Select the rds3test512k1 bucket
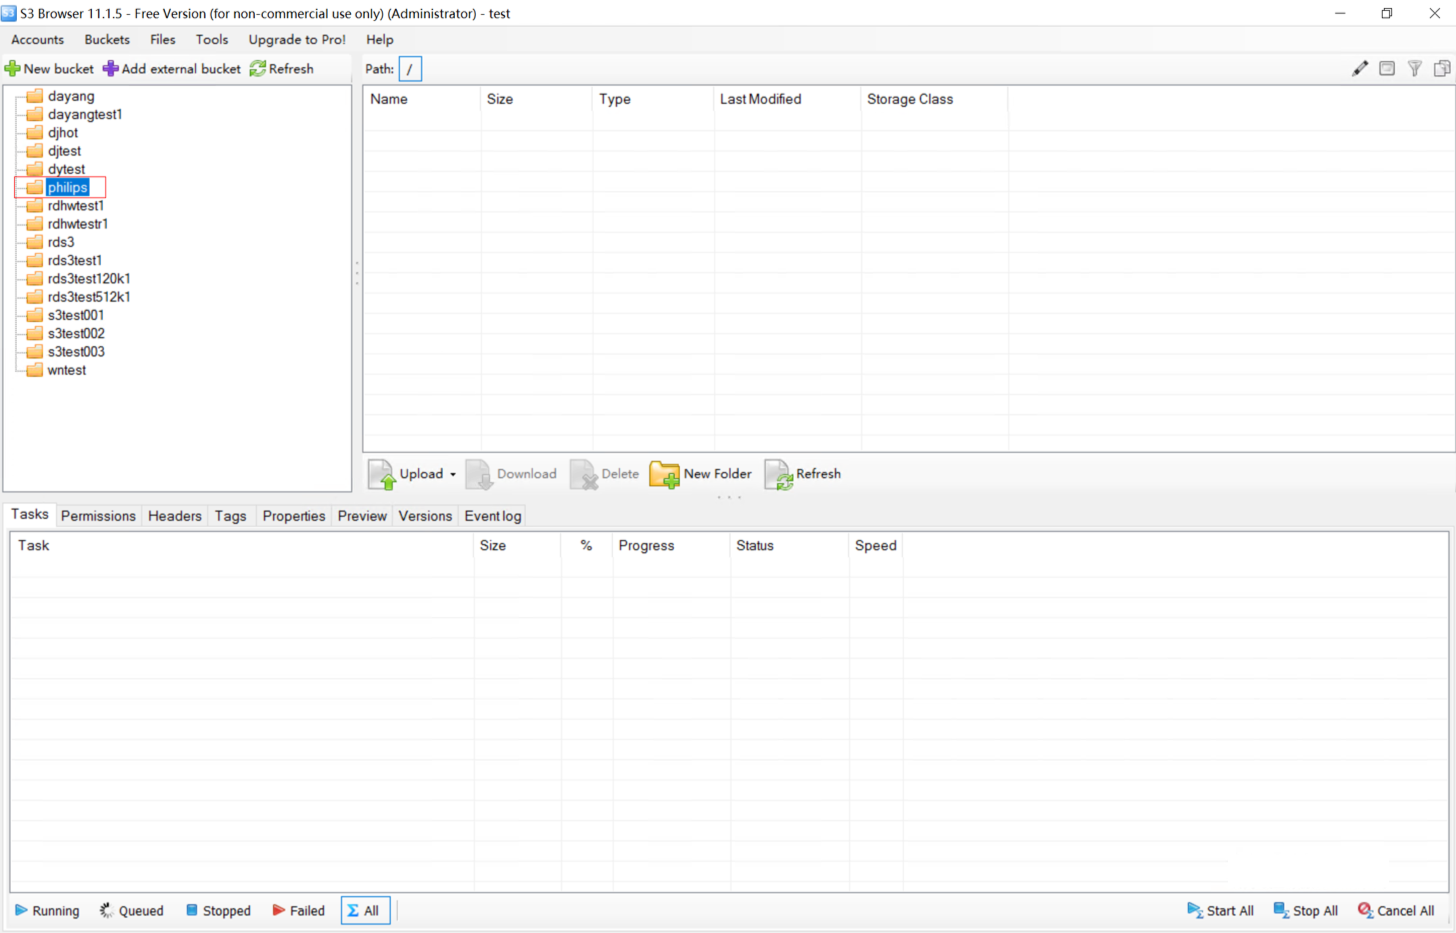This screenshot has height=933, width=1456. 89,297
